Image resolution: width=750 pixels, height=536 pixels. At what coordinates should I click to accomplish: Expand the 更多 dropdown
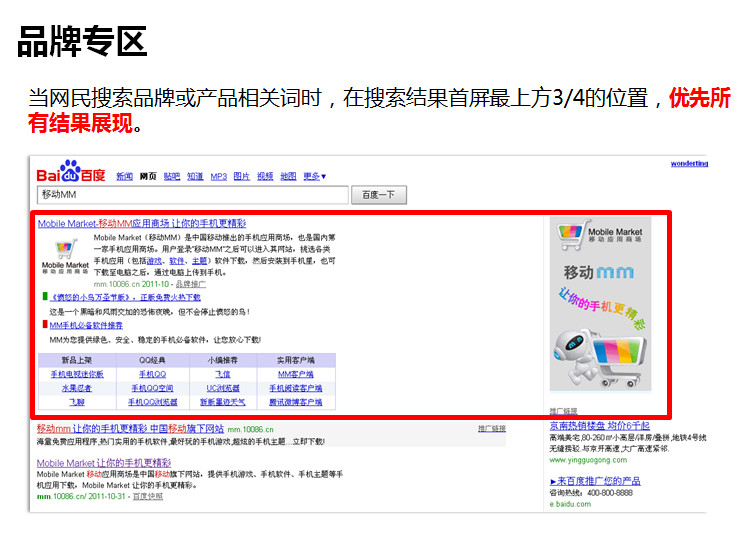[x=314, y=176]
